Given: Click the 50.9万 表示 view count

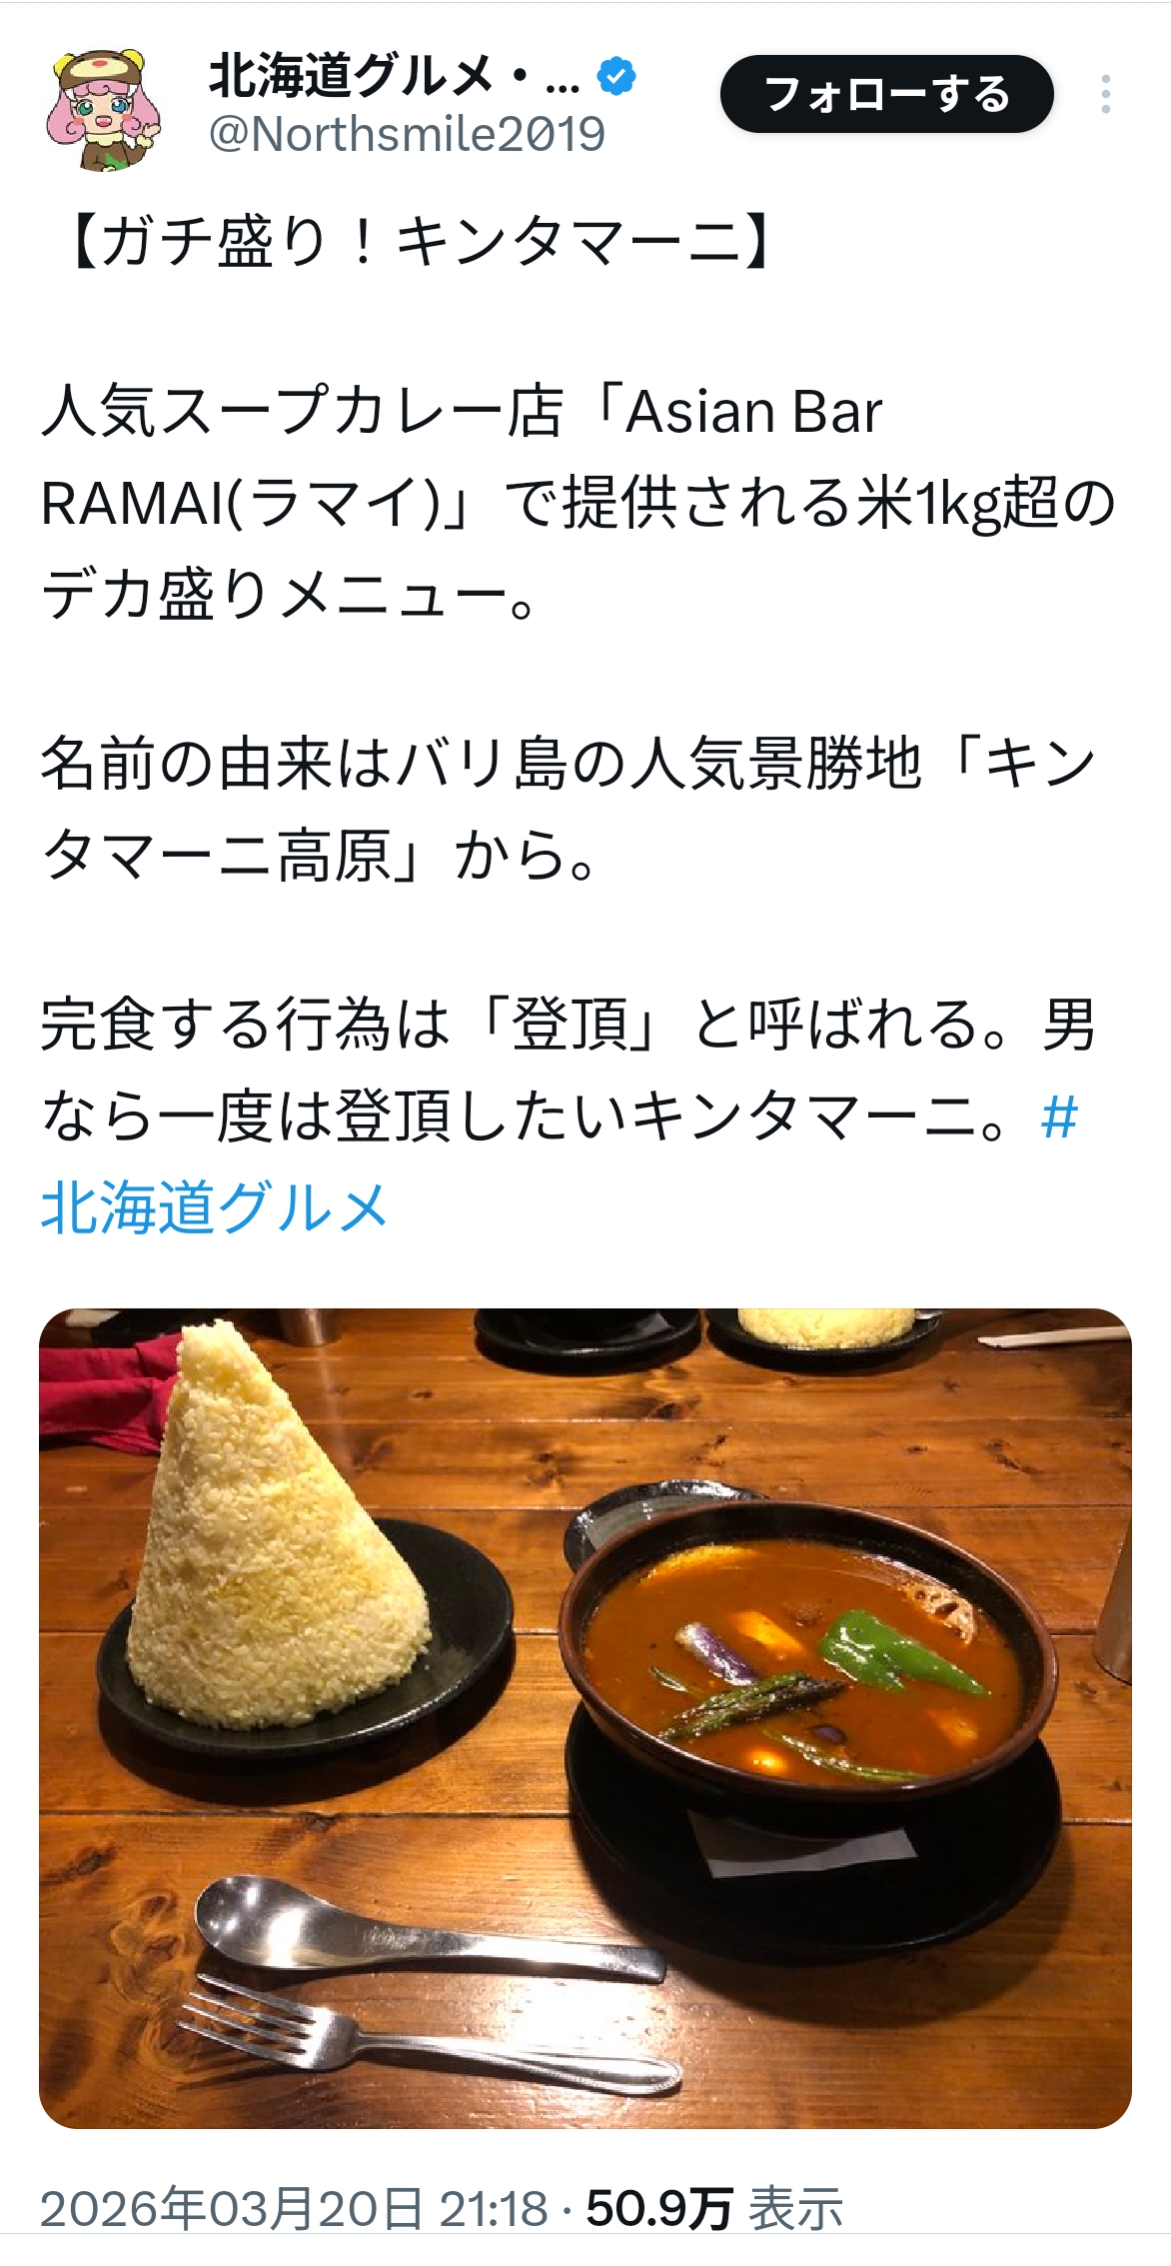Looking at the screenshot, I should point(715,2208).
